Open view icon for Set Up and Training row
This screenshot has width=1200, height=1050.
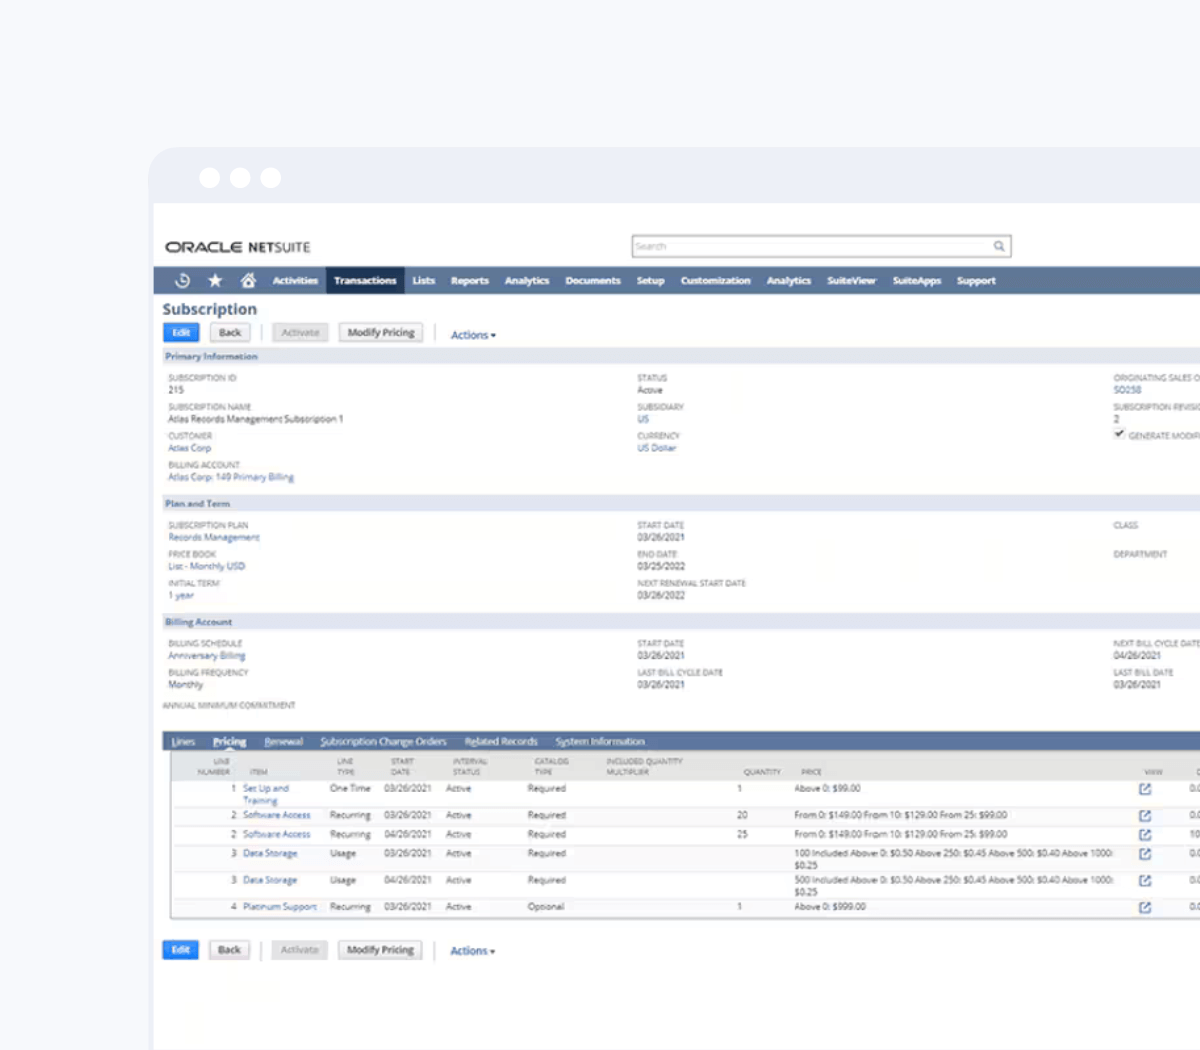(1145, 789)
